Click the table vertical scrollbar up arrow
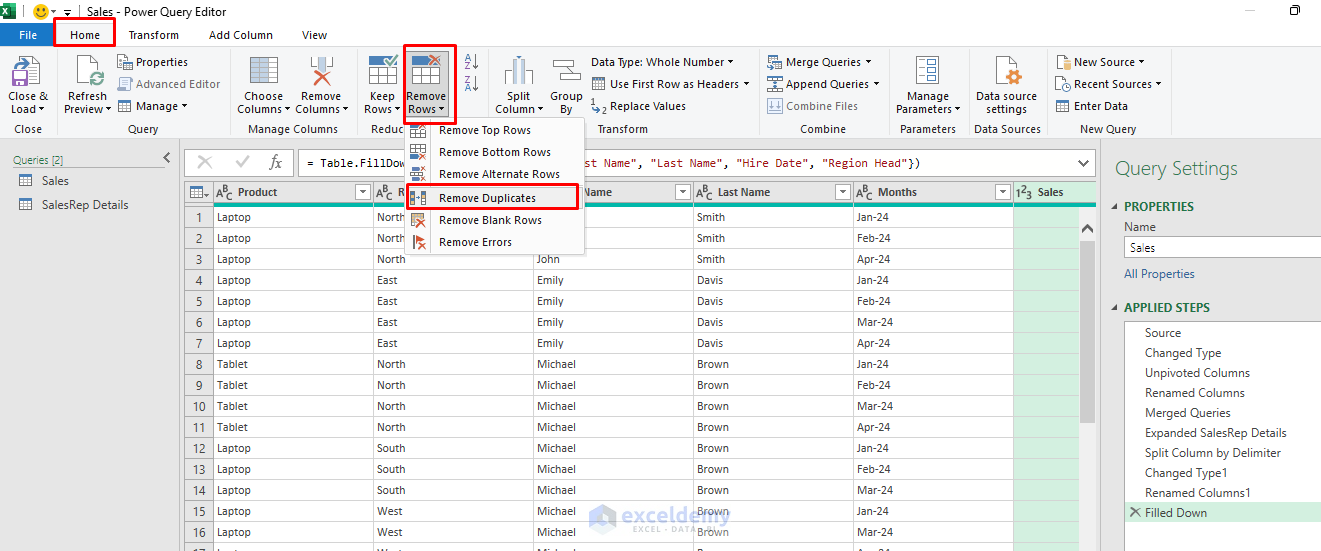Image resolution: width=1321 pixels, height=551 pixels. tap(1088, 229)
